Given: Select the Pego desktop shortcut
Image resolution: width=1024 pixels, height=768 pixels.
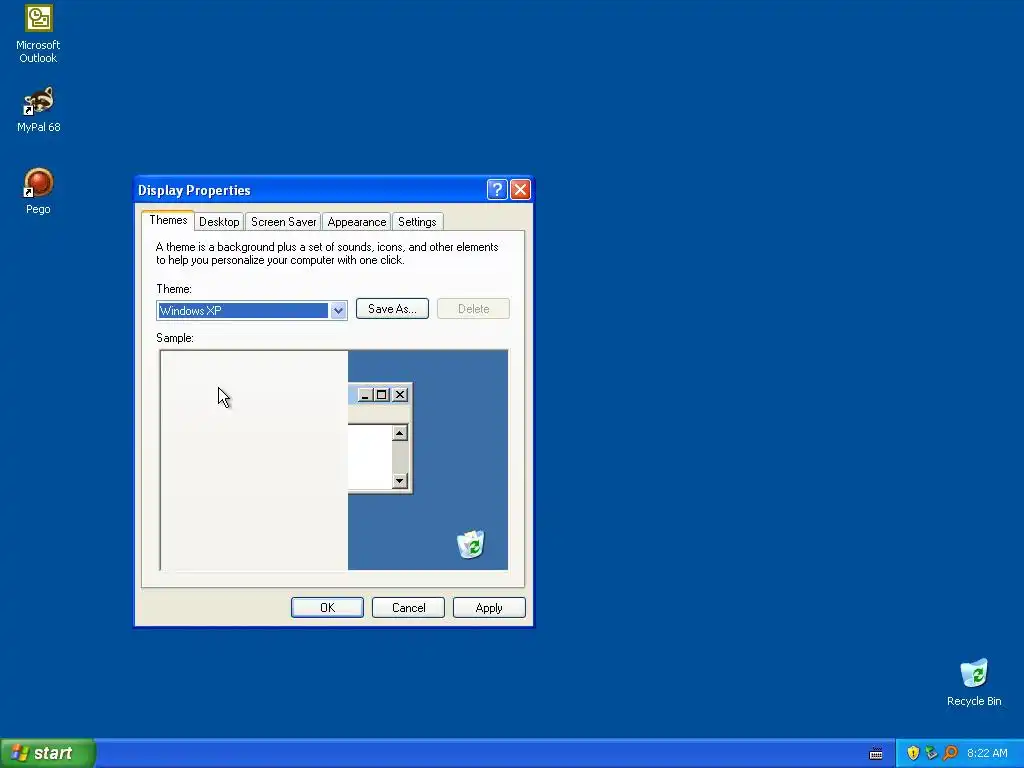Looking at the screenshot, I should click(38, 191).
